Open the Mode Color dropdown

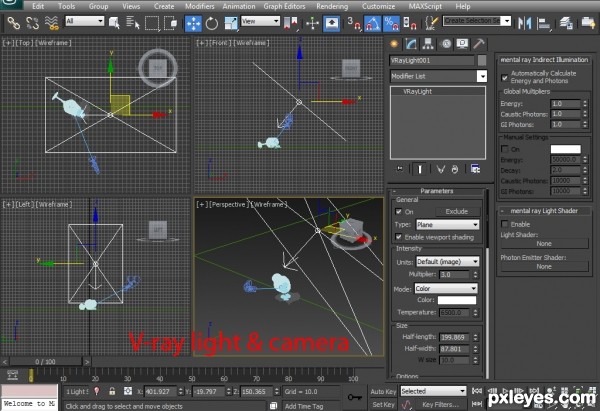coord(446,289)
